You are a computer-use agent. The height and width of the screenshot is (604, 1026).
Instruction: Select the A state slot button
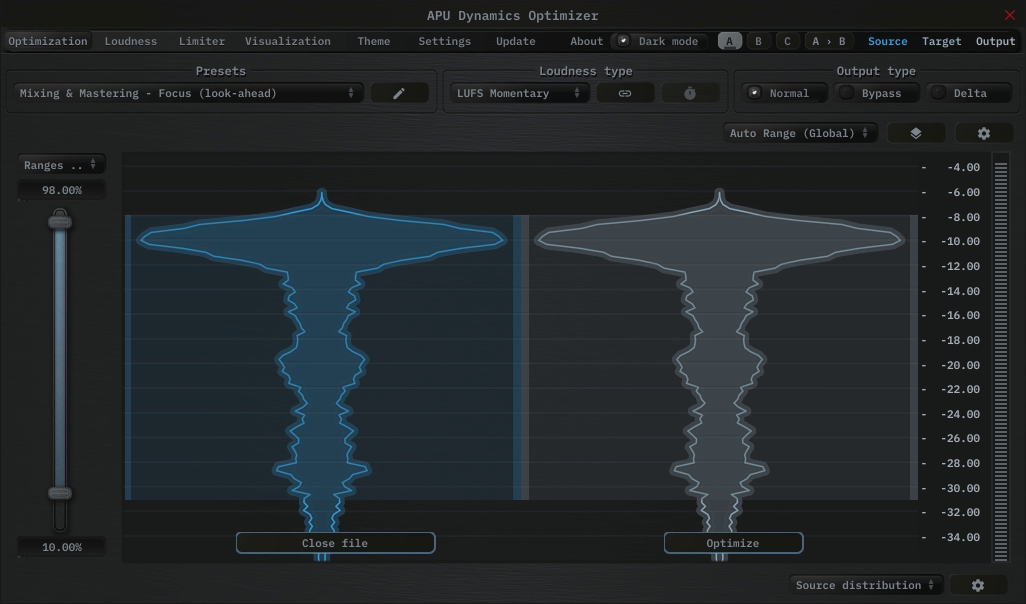(x=730, y=41)
